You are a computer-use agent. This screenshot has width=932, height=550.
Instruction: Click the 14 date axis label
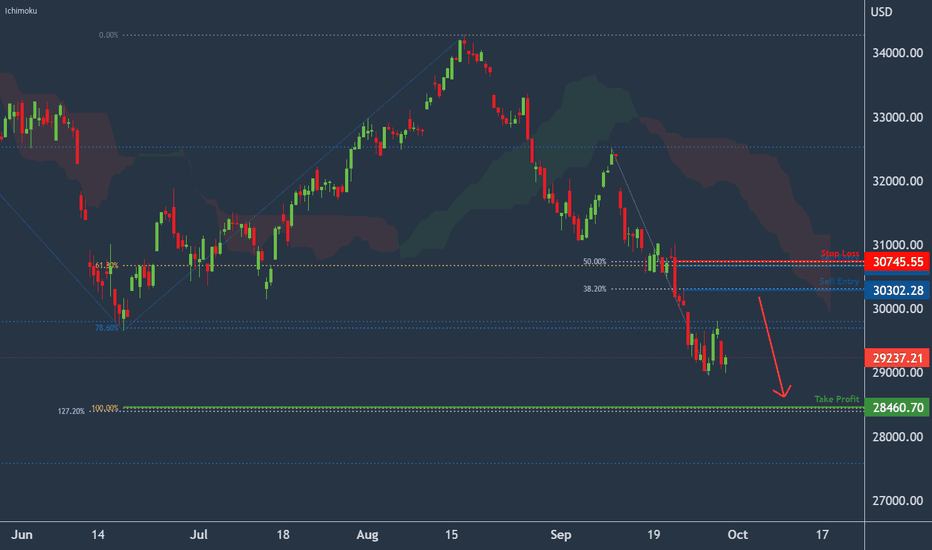pyautogui.click(x=98, y=535)
